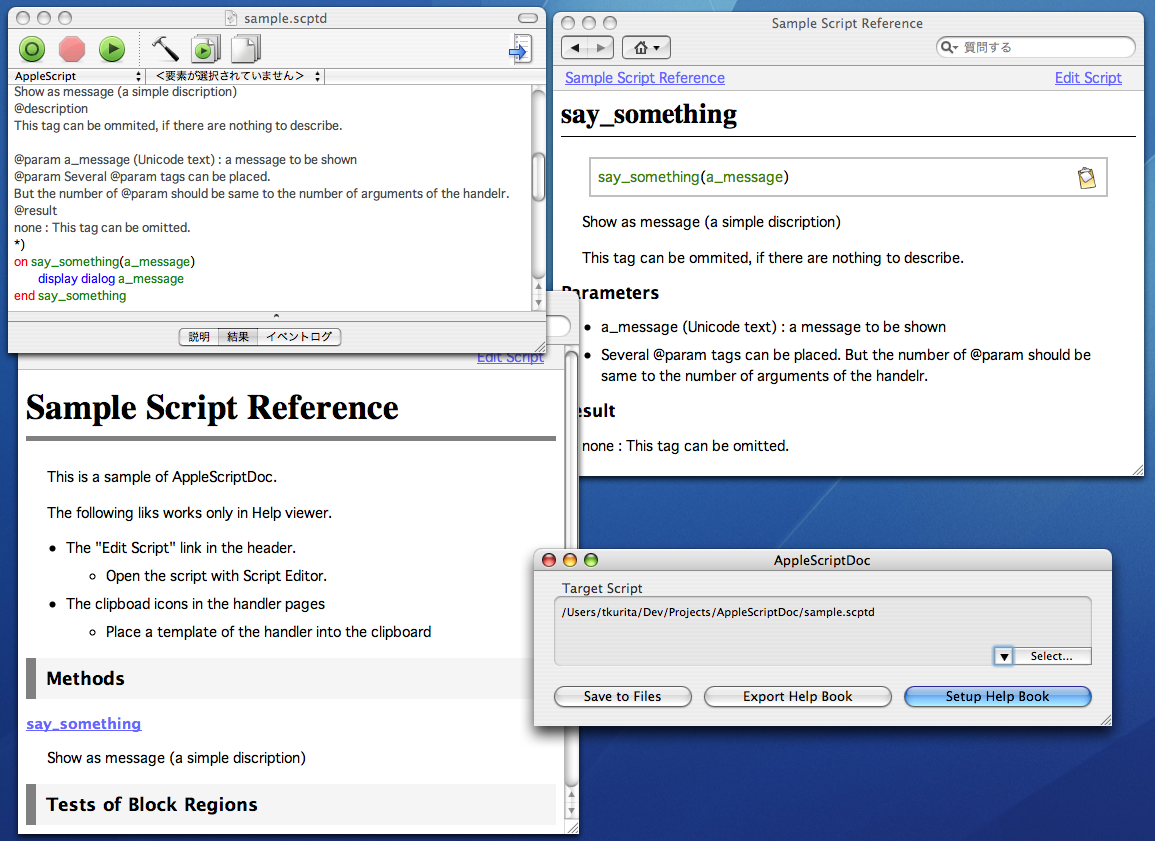Screen dimensions: 1155x841
Task: Zoom the AppleScriptDoc window
Action: click(x=591, y=560)
